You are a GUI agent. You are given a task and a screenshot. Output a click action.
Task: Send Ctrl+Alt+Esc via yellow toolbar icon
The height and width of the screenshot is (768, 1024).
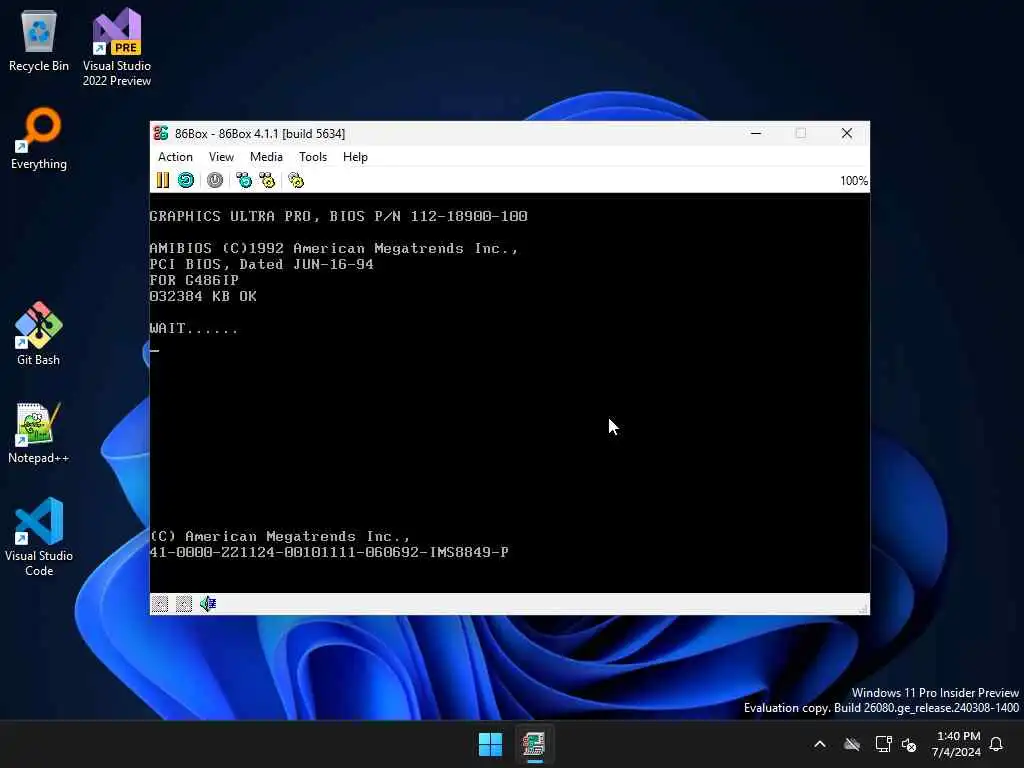(267, 180)
